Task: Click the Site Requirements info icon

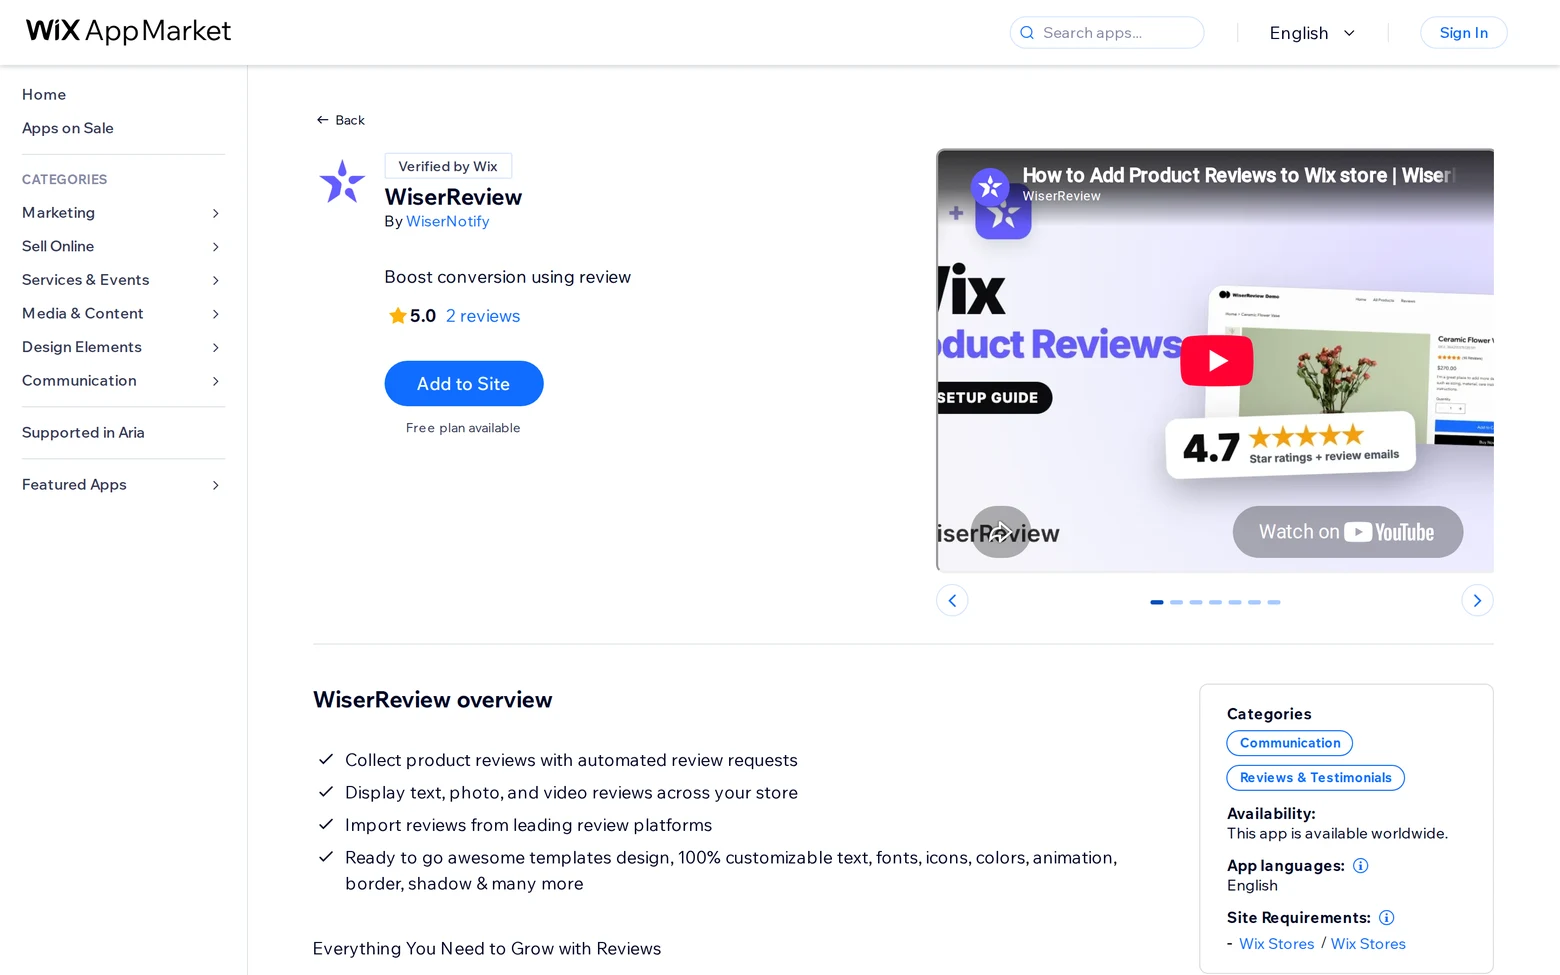Action: pyautogui.click(x=1386, y=918)
